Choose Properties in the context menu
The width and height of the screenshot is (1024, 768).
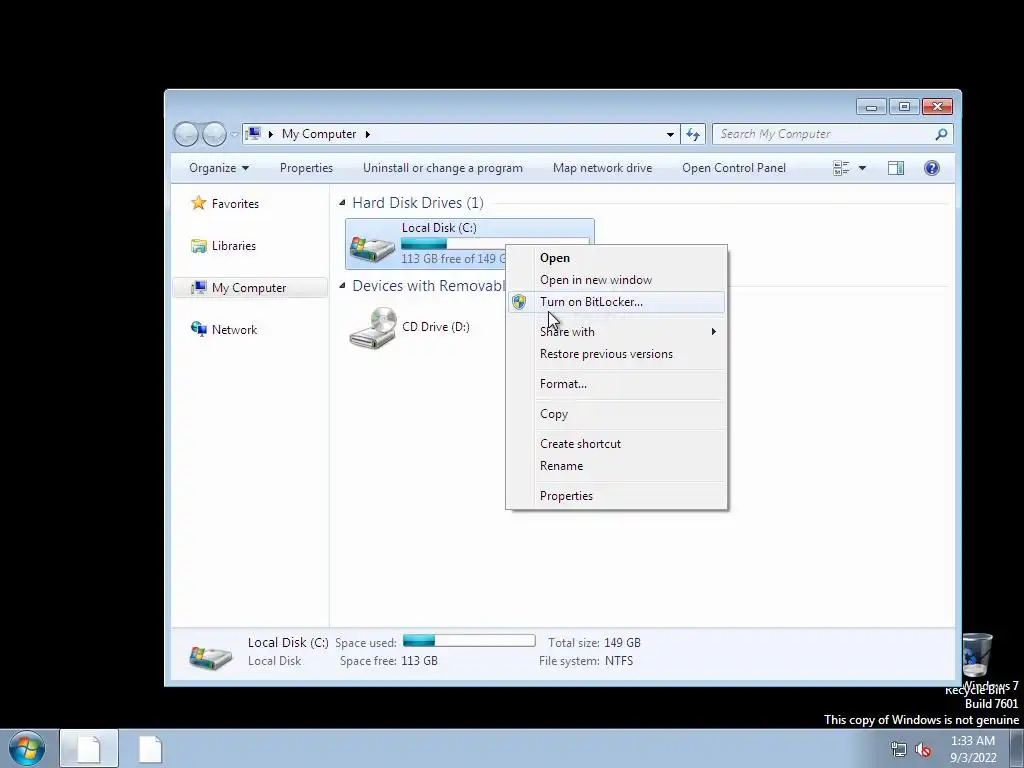tap(616, 496)
